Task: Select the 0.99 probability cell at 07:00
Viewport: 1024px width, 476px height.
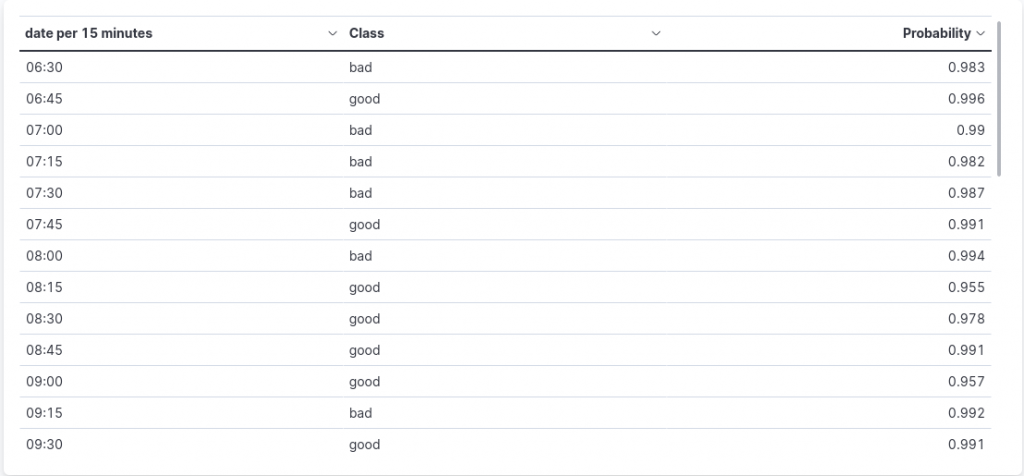Action: 829,130
